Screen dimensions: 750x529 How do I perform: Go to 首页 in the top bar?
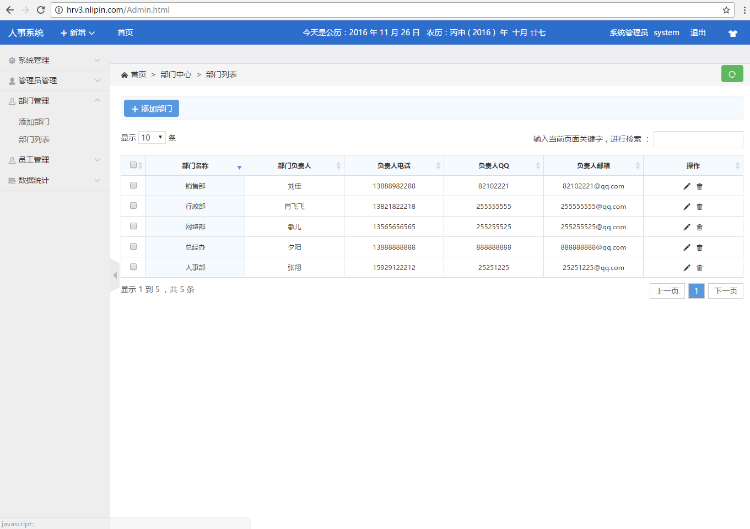tap(125, 33)
